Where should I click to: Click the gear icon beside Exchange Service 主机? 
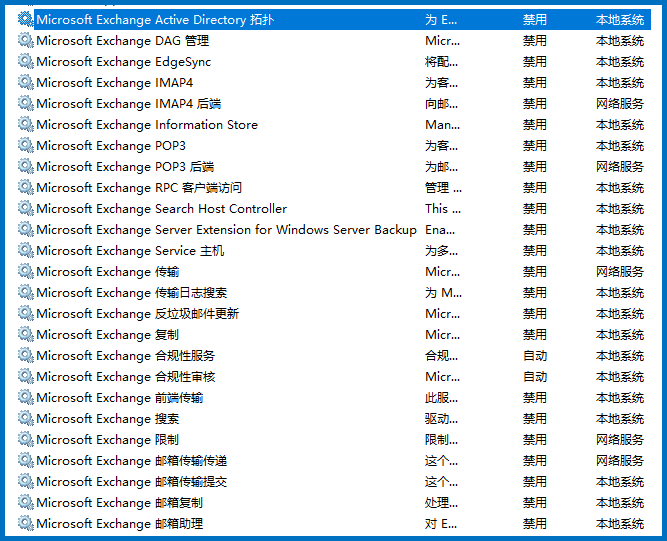[26, 251]
